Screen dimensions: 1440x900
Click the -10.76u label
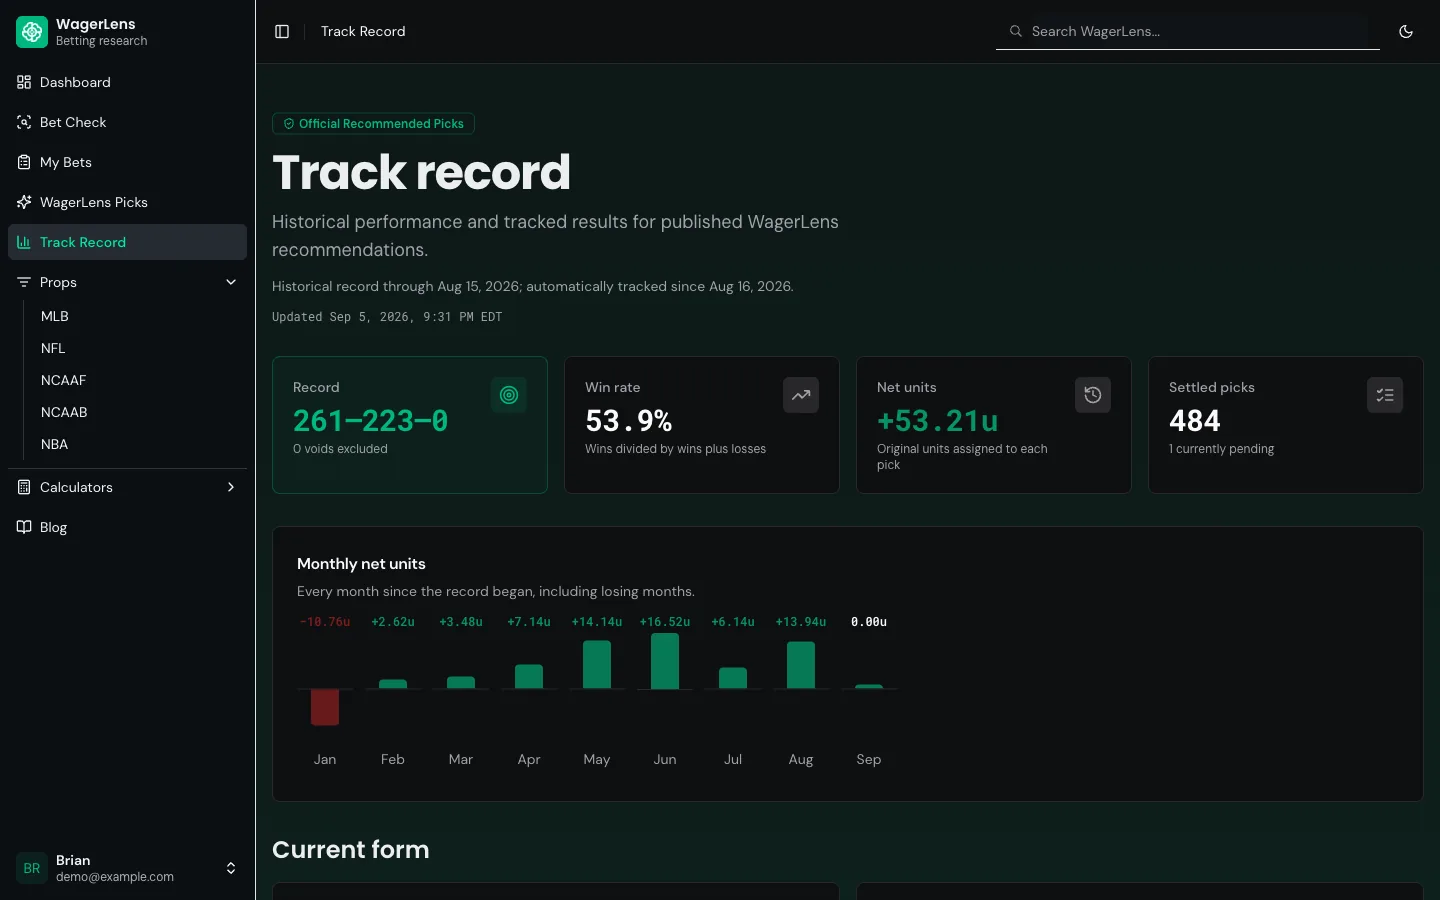click(325, 622)
